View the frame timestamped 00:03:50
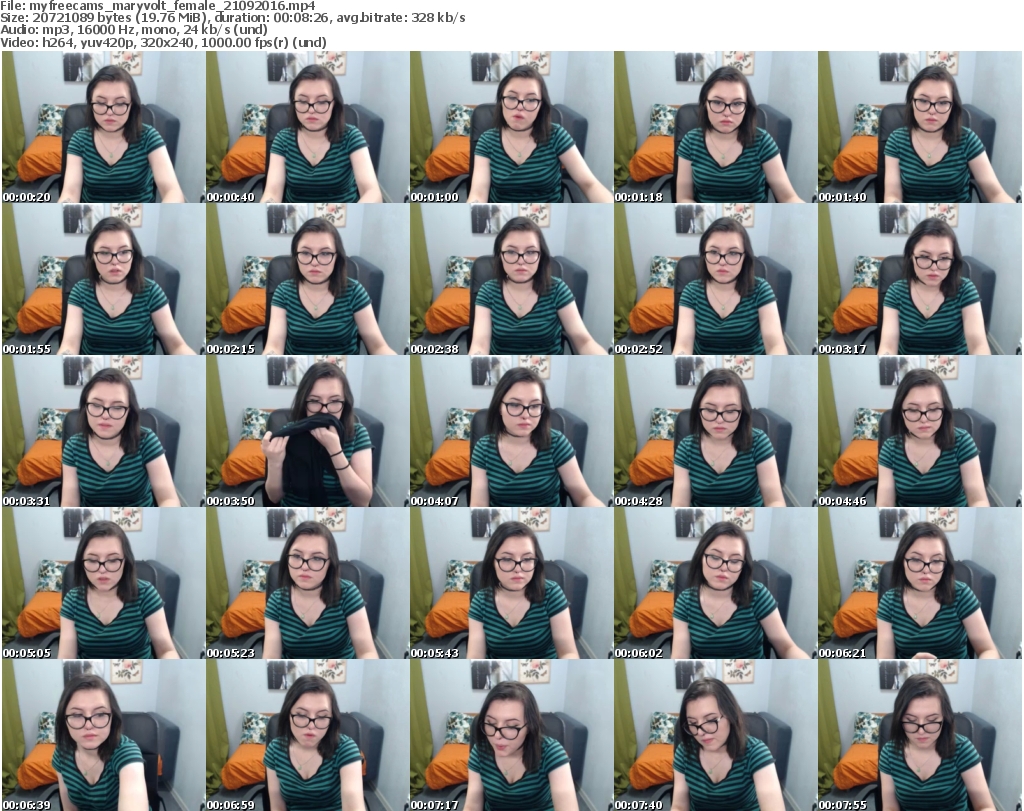This screenshot has height=811, width=1024. coord(308,432)
